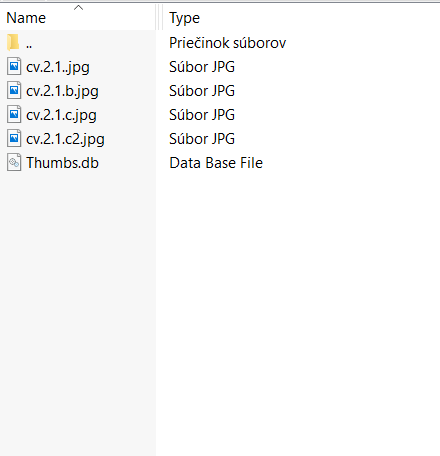Click Súbor JPG type of cv.2.1.c2.jpg
This screenshot has width=440, height=456.
pyautogui.click(x=202, y=139)
